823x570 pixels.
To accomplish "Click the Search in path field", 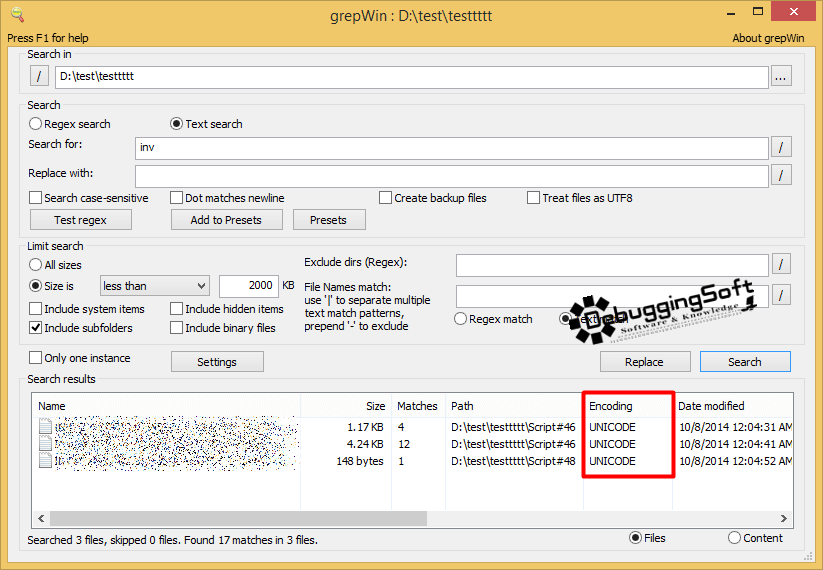I will [x=412, y=77].
